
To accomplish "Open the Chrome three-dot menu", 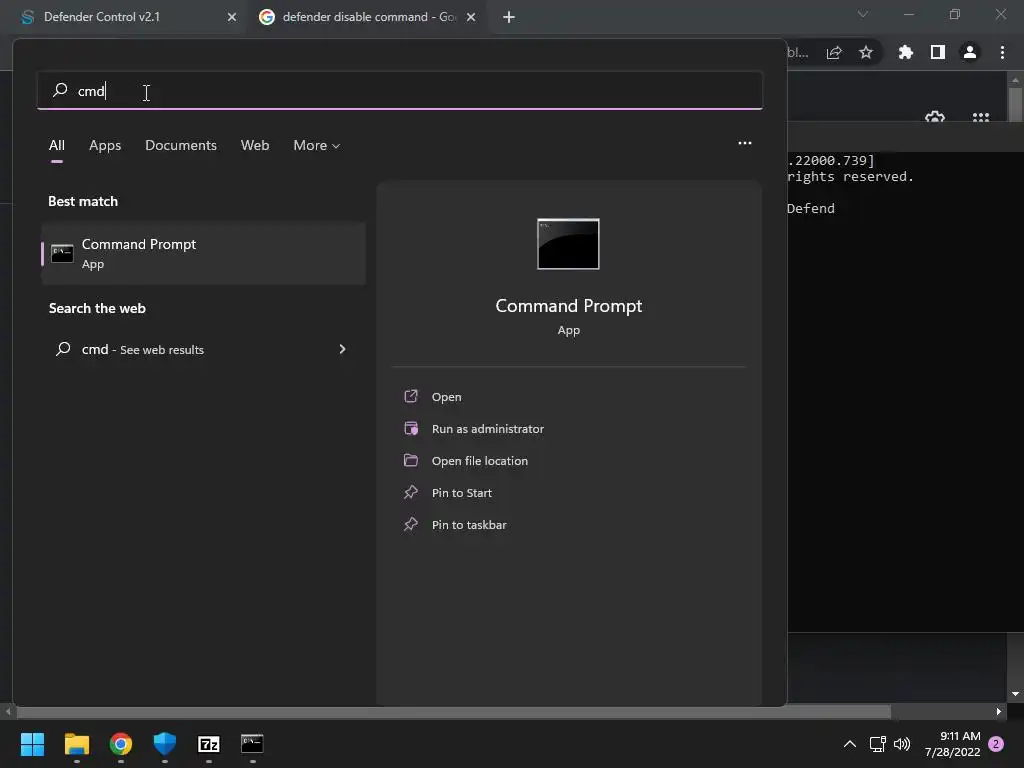I will point(1002,52).
